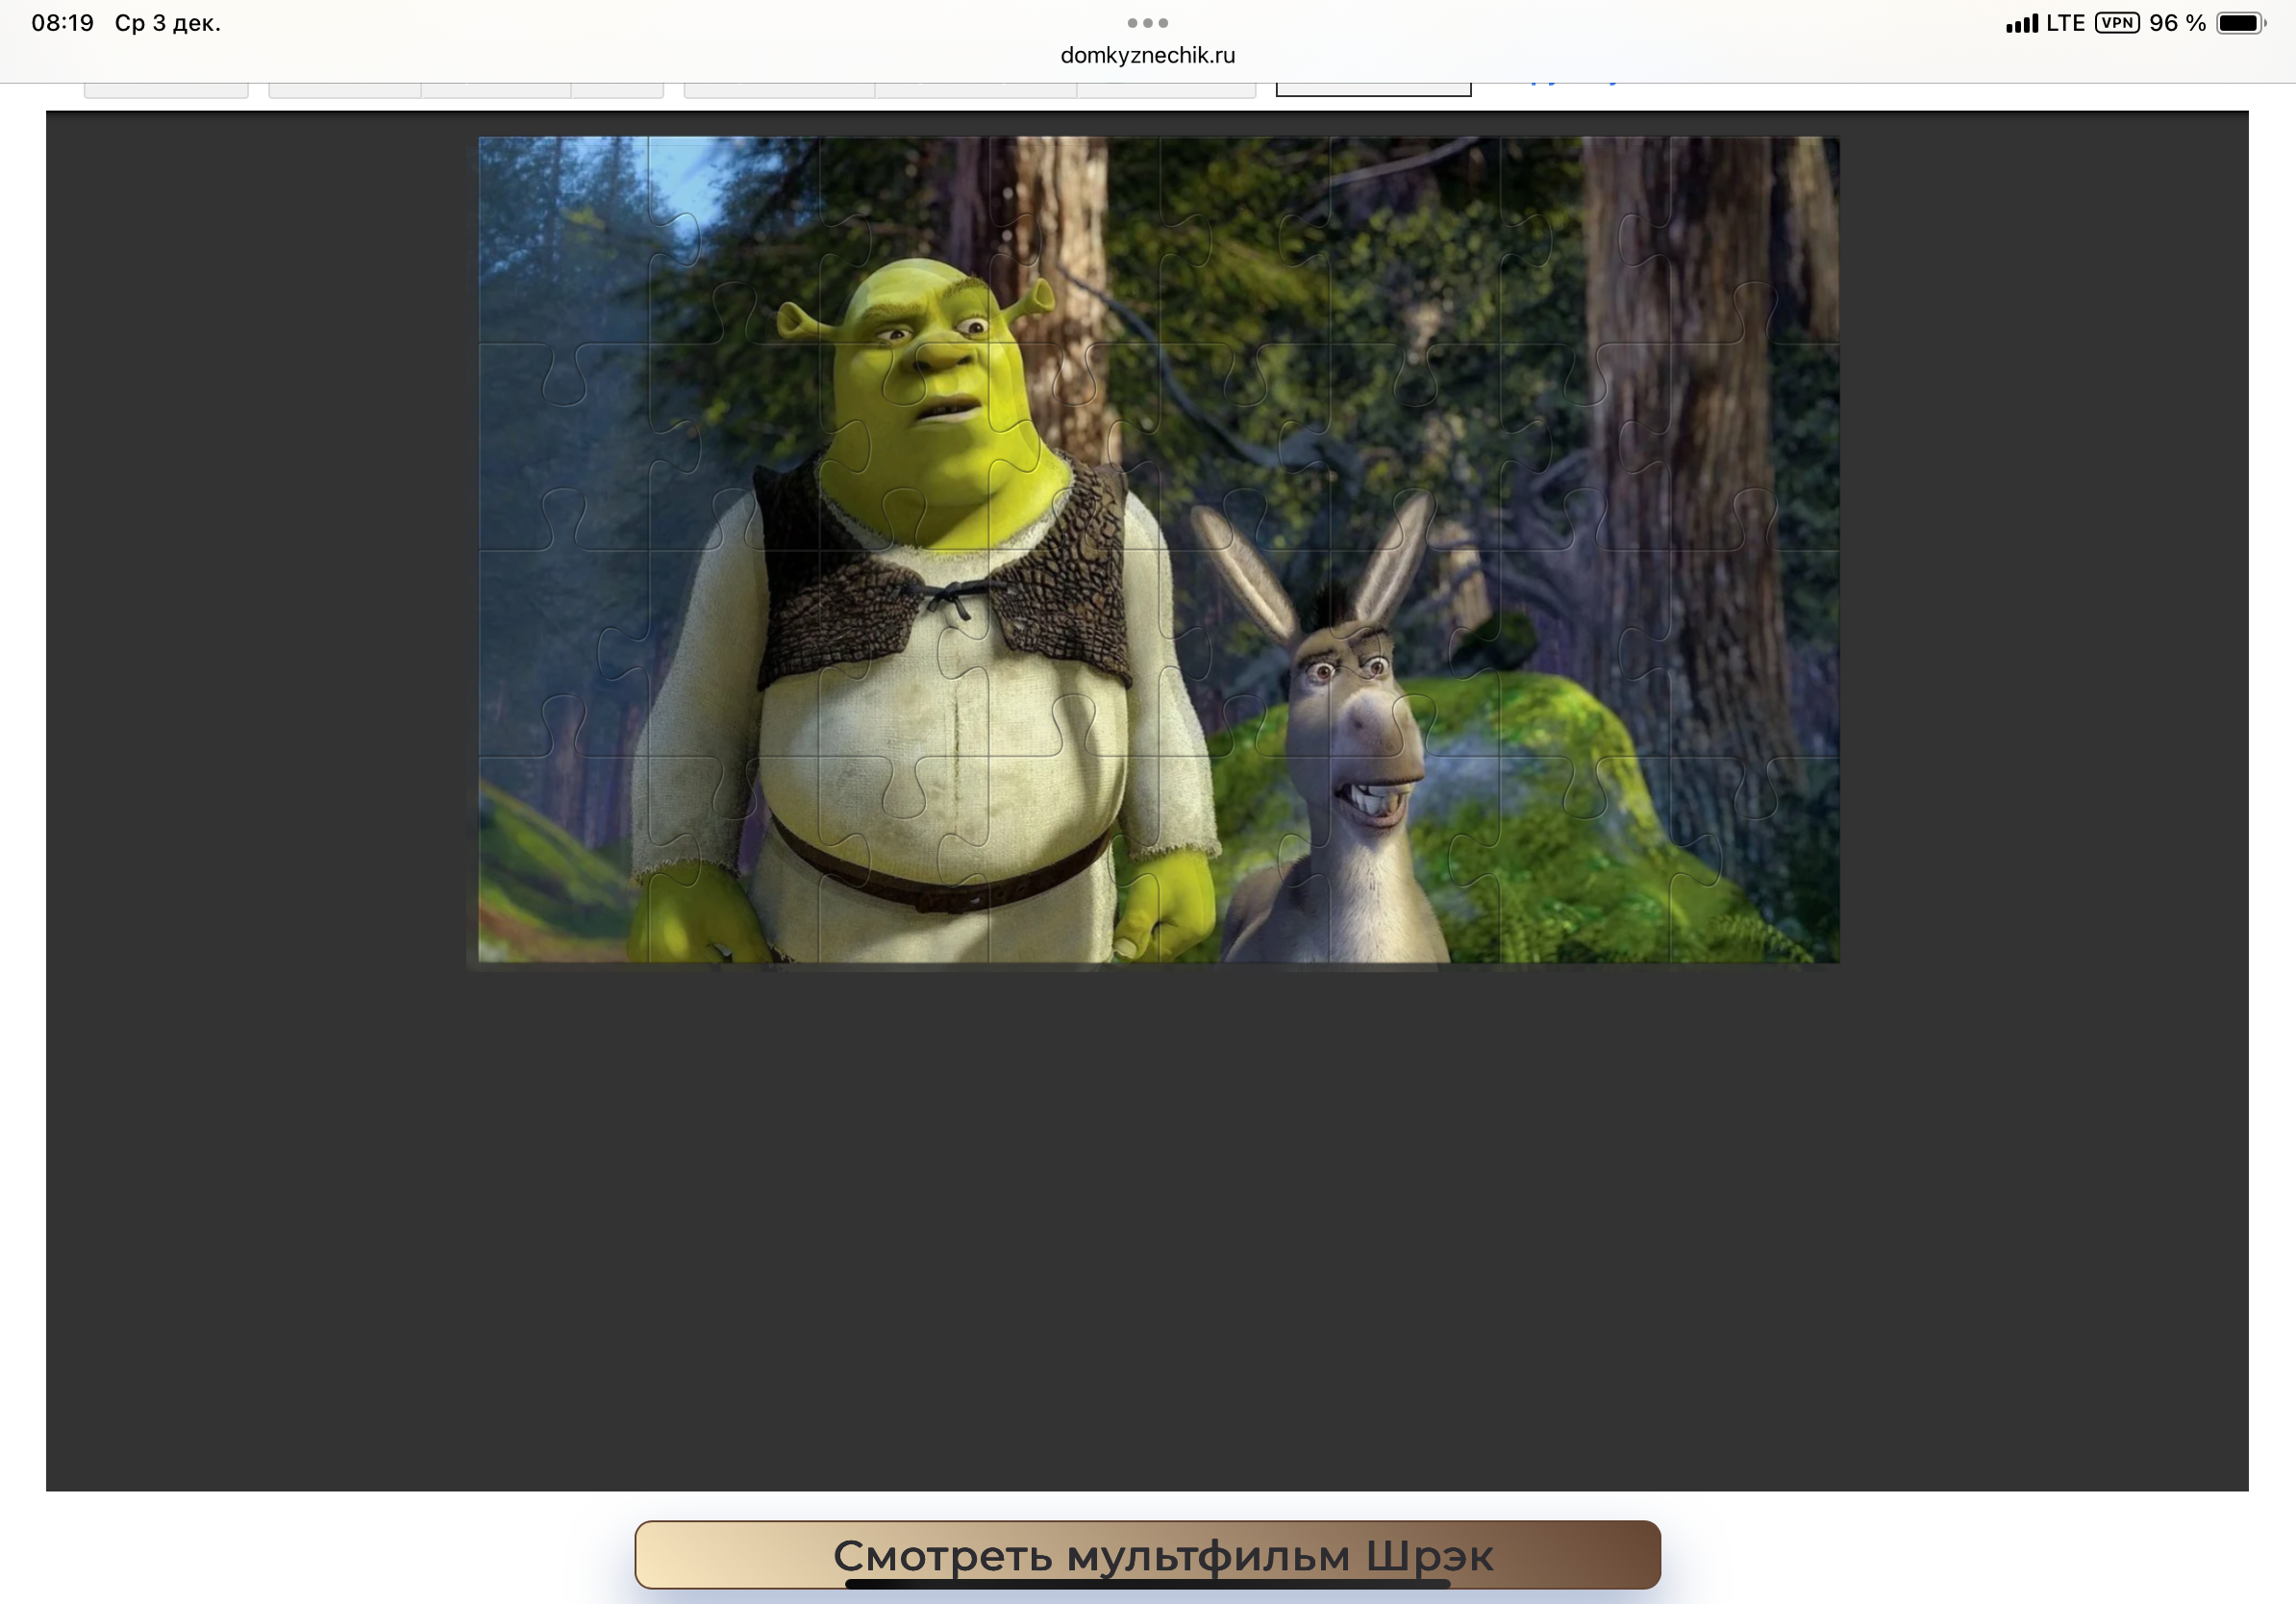The height and width of the screenshot is (1604, 2296).
Task: Click the LTE network label
Action: tap(2065, 23)
